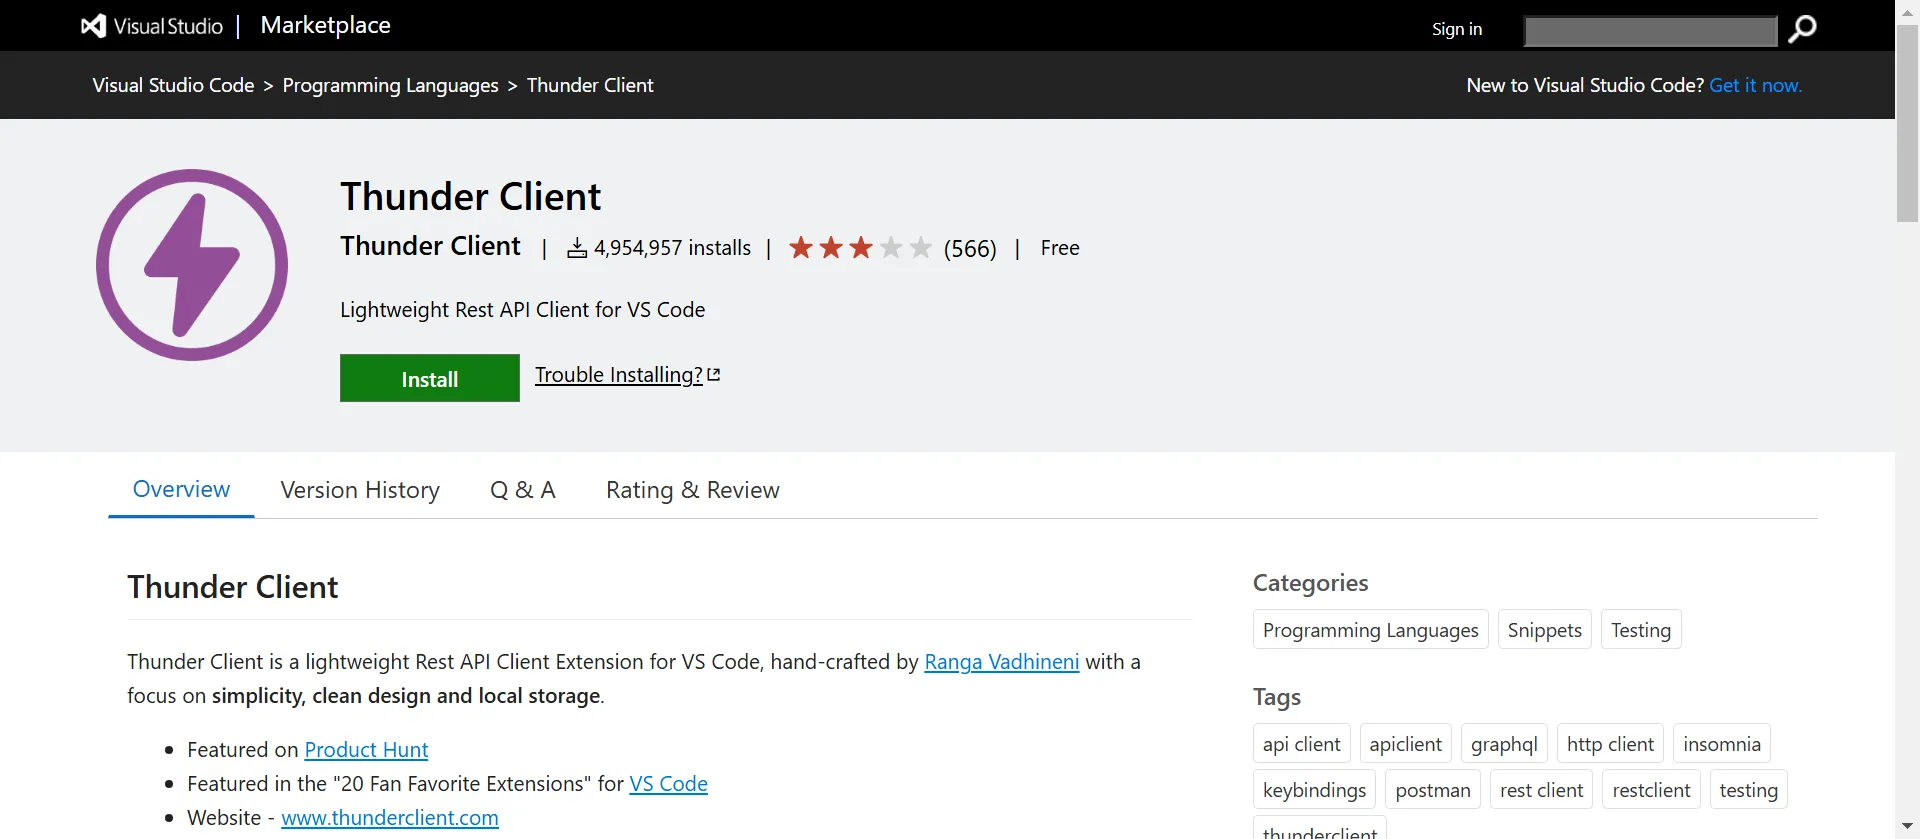This screenshot has height=839, width=1920.
Task: Follow the VS Code fan favorite link
Action: 668,784
